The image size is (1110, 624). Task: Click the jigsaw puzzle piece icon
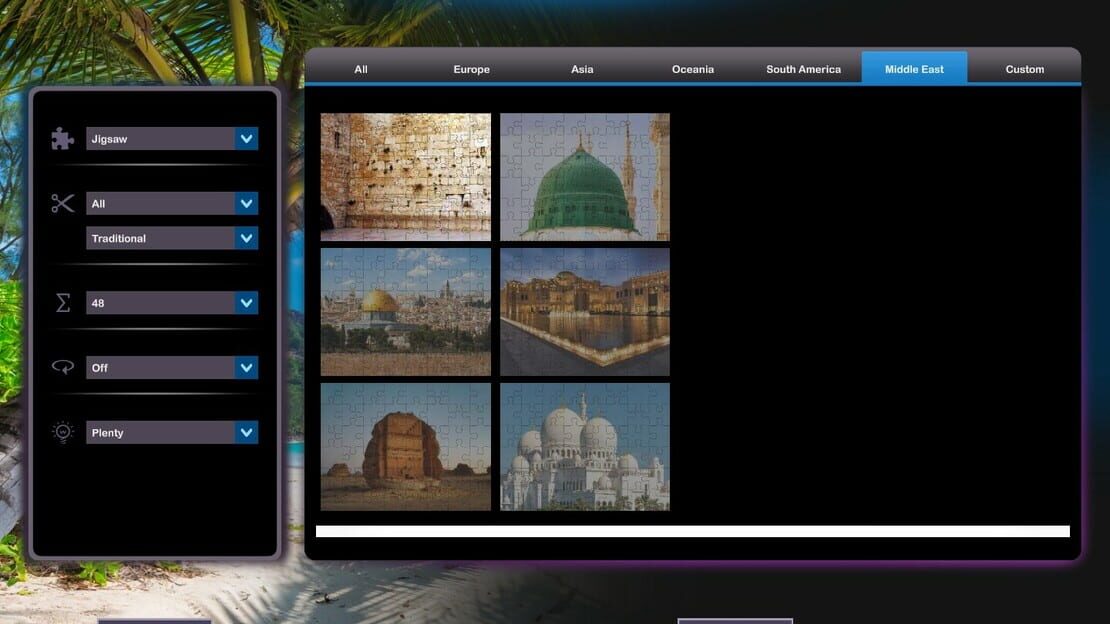62,138
